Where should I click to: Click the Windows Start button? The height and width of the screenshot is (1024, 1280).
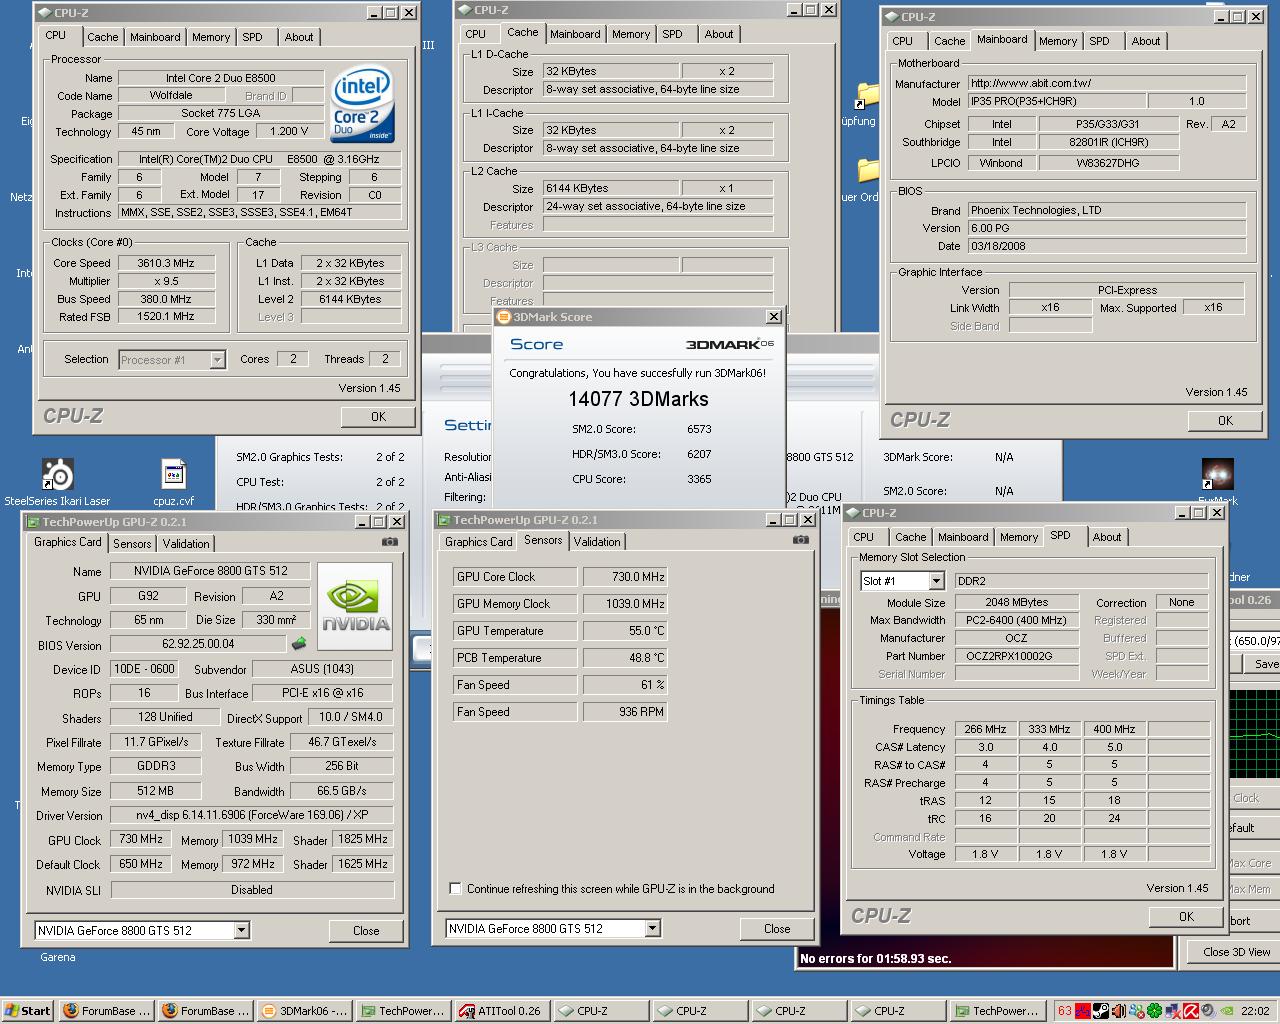pos(28,1011)
